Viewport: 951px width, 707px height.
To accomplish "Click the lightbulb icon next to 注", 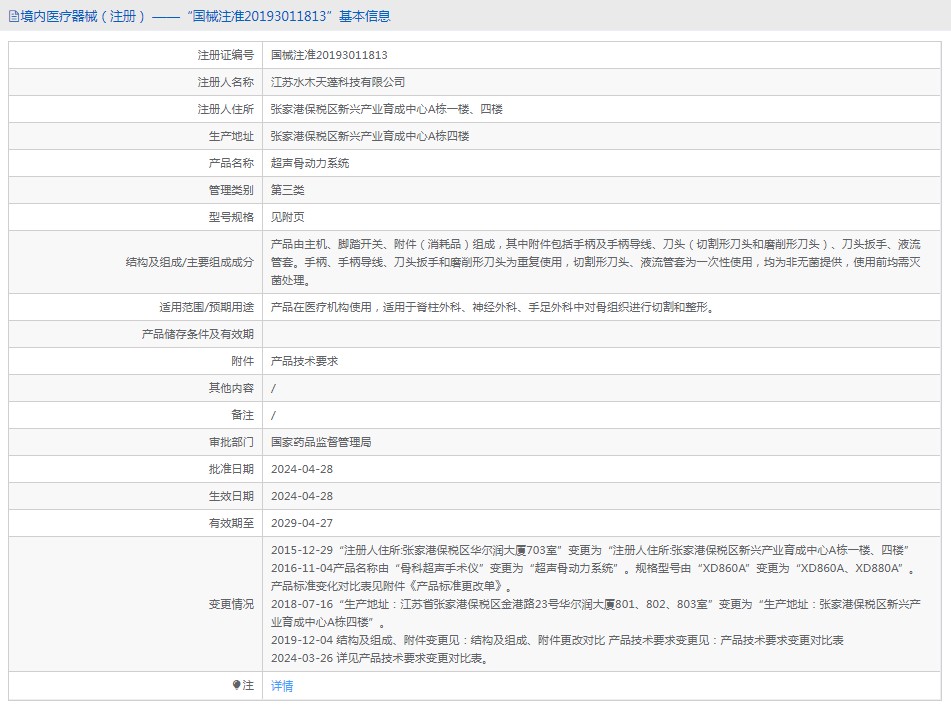I will [237, 685].
